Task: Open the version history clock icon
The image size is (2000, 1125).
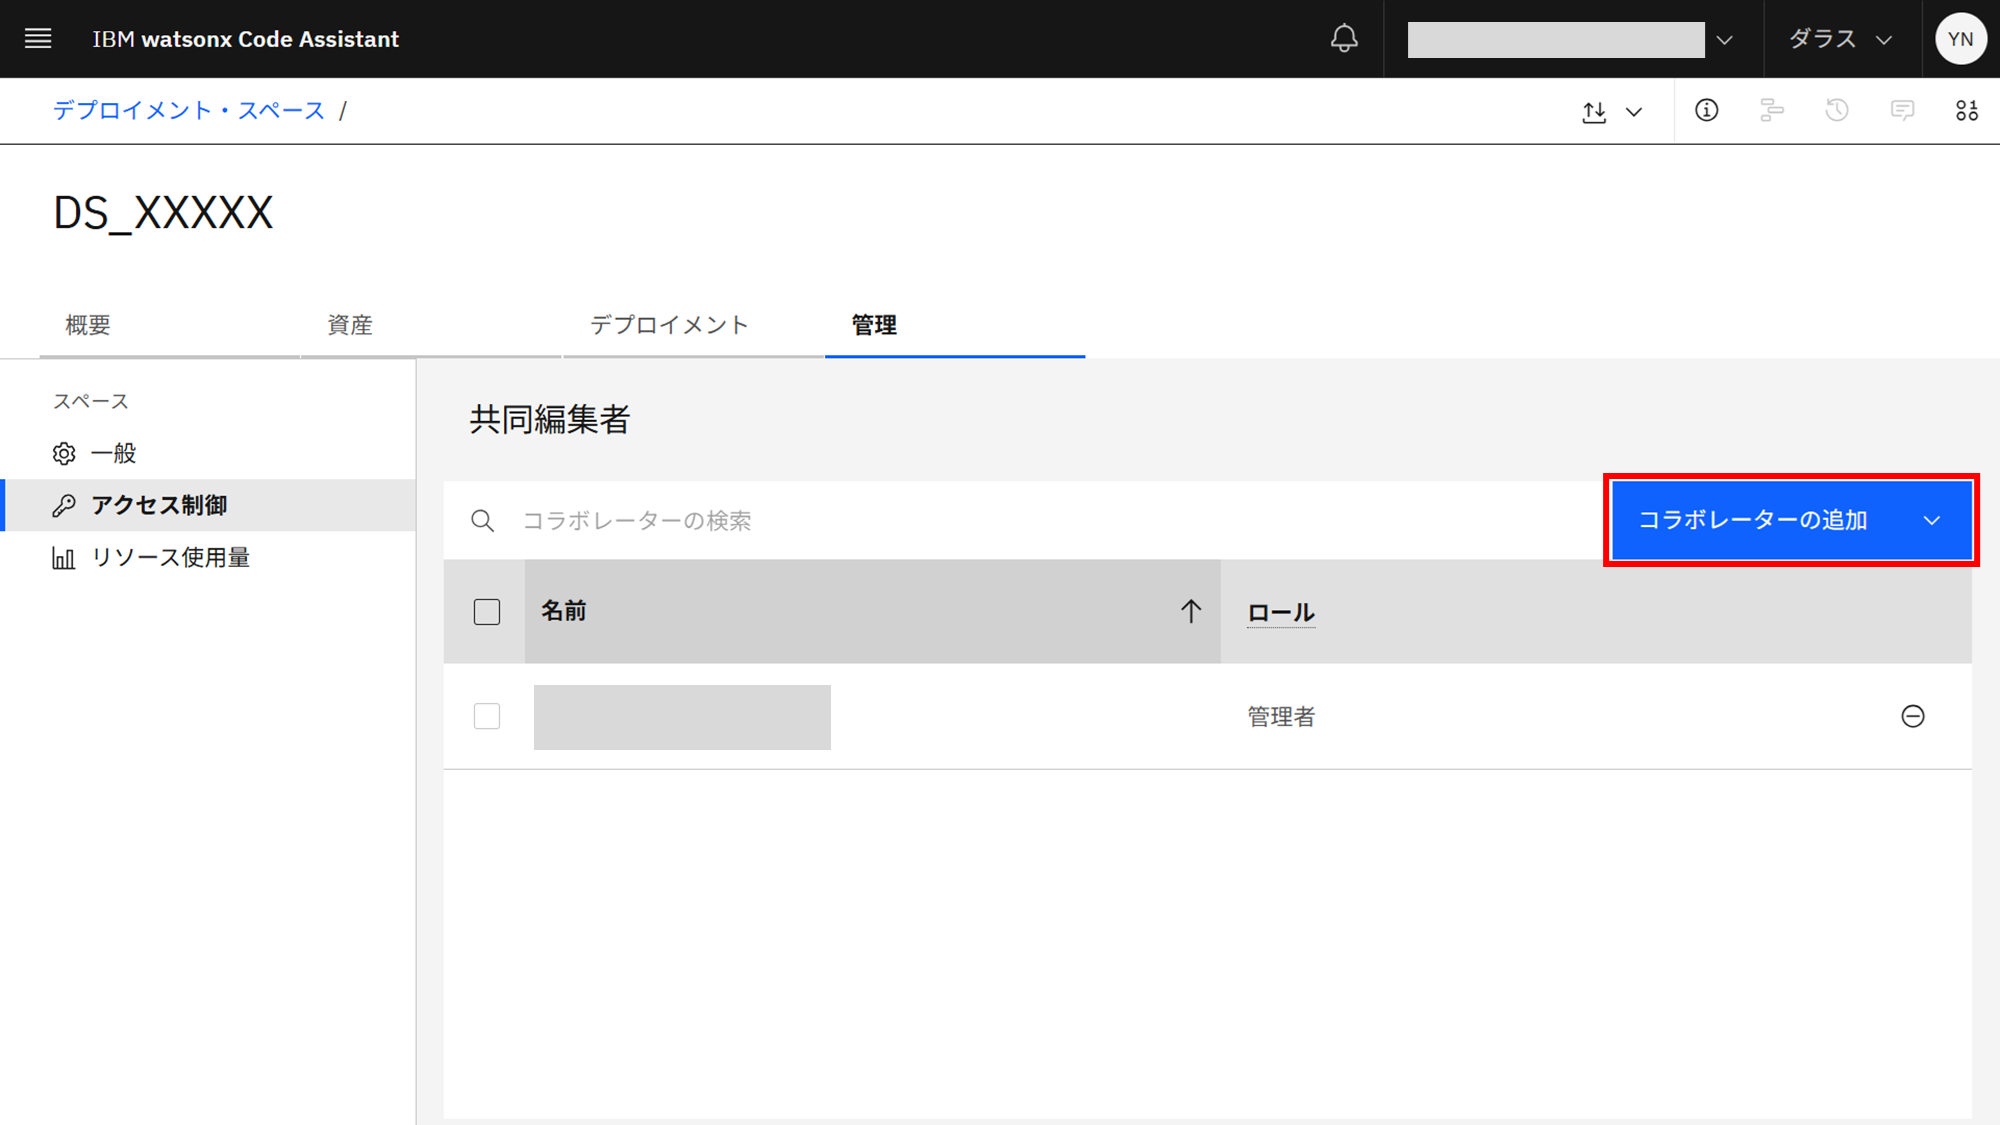Action: click(1836, 110)
